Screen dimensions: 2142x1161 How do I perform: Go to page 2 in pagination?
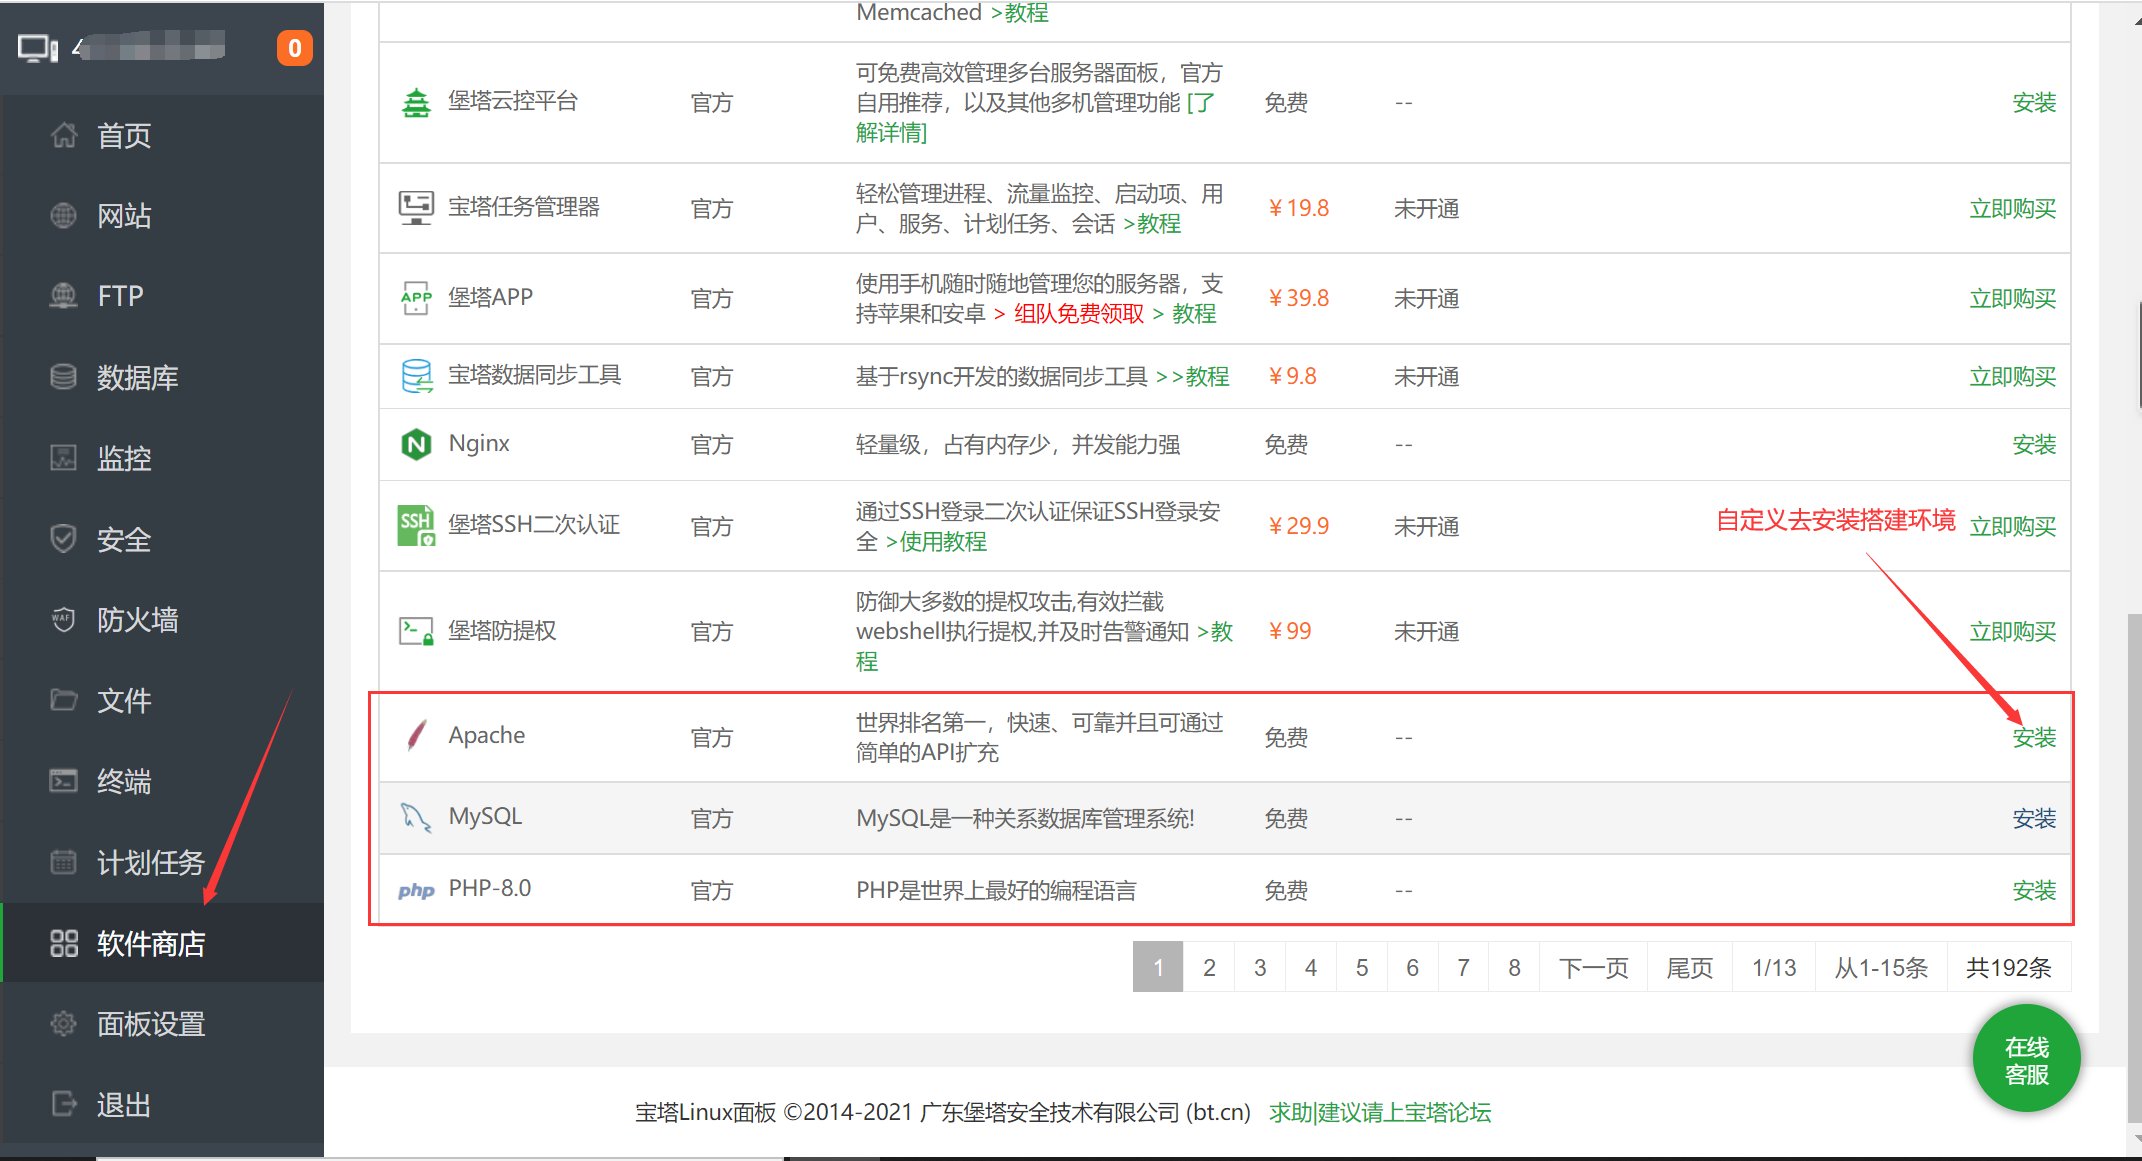click(x=1209, y=967)
